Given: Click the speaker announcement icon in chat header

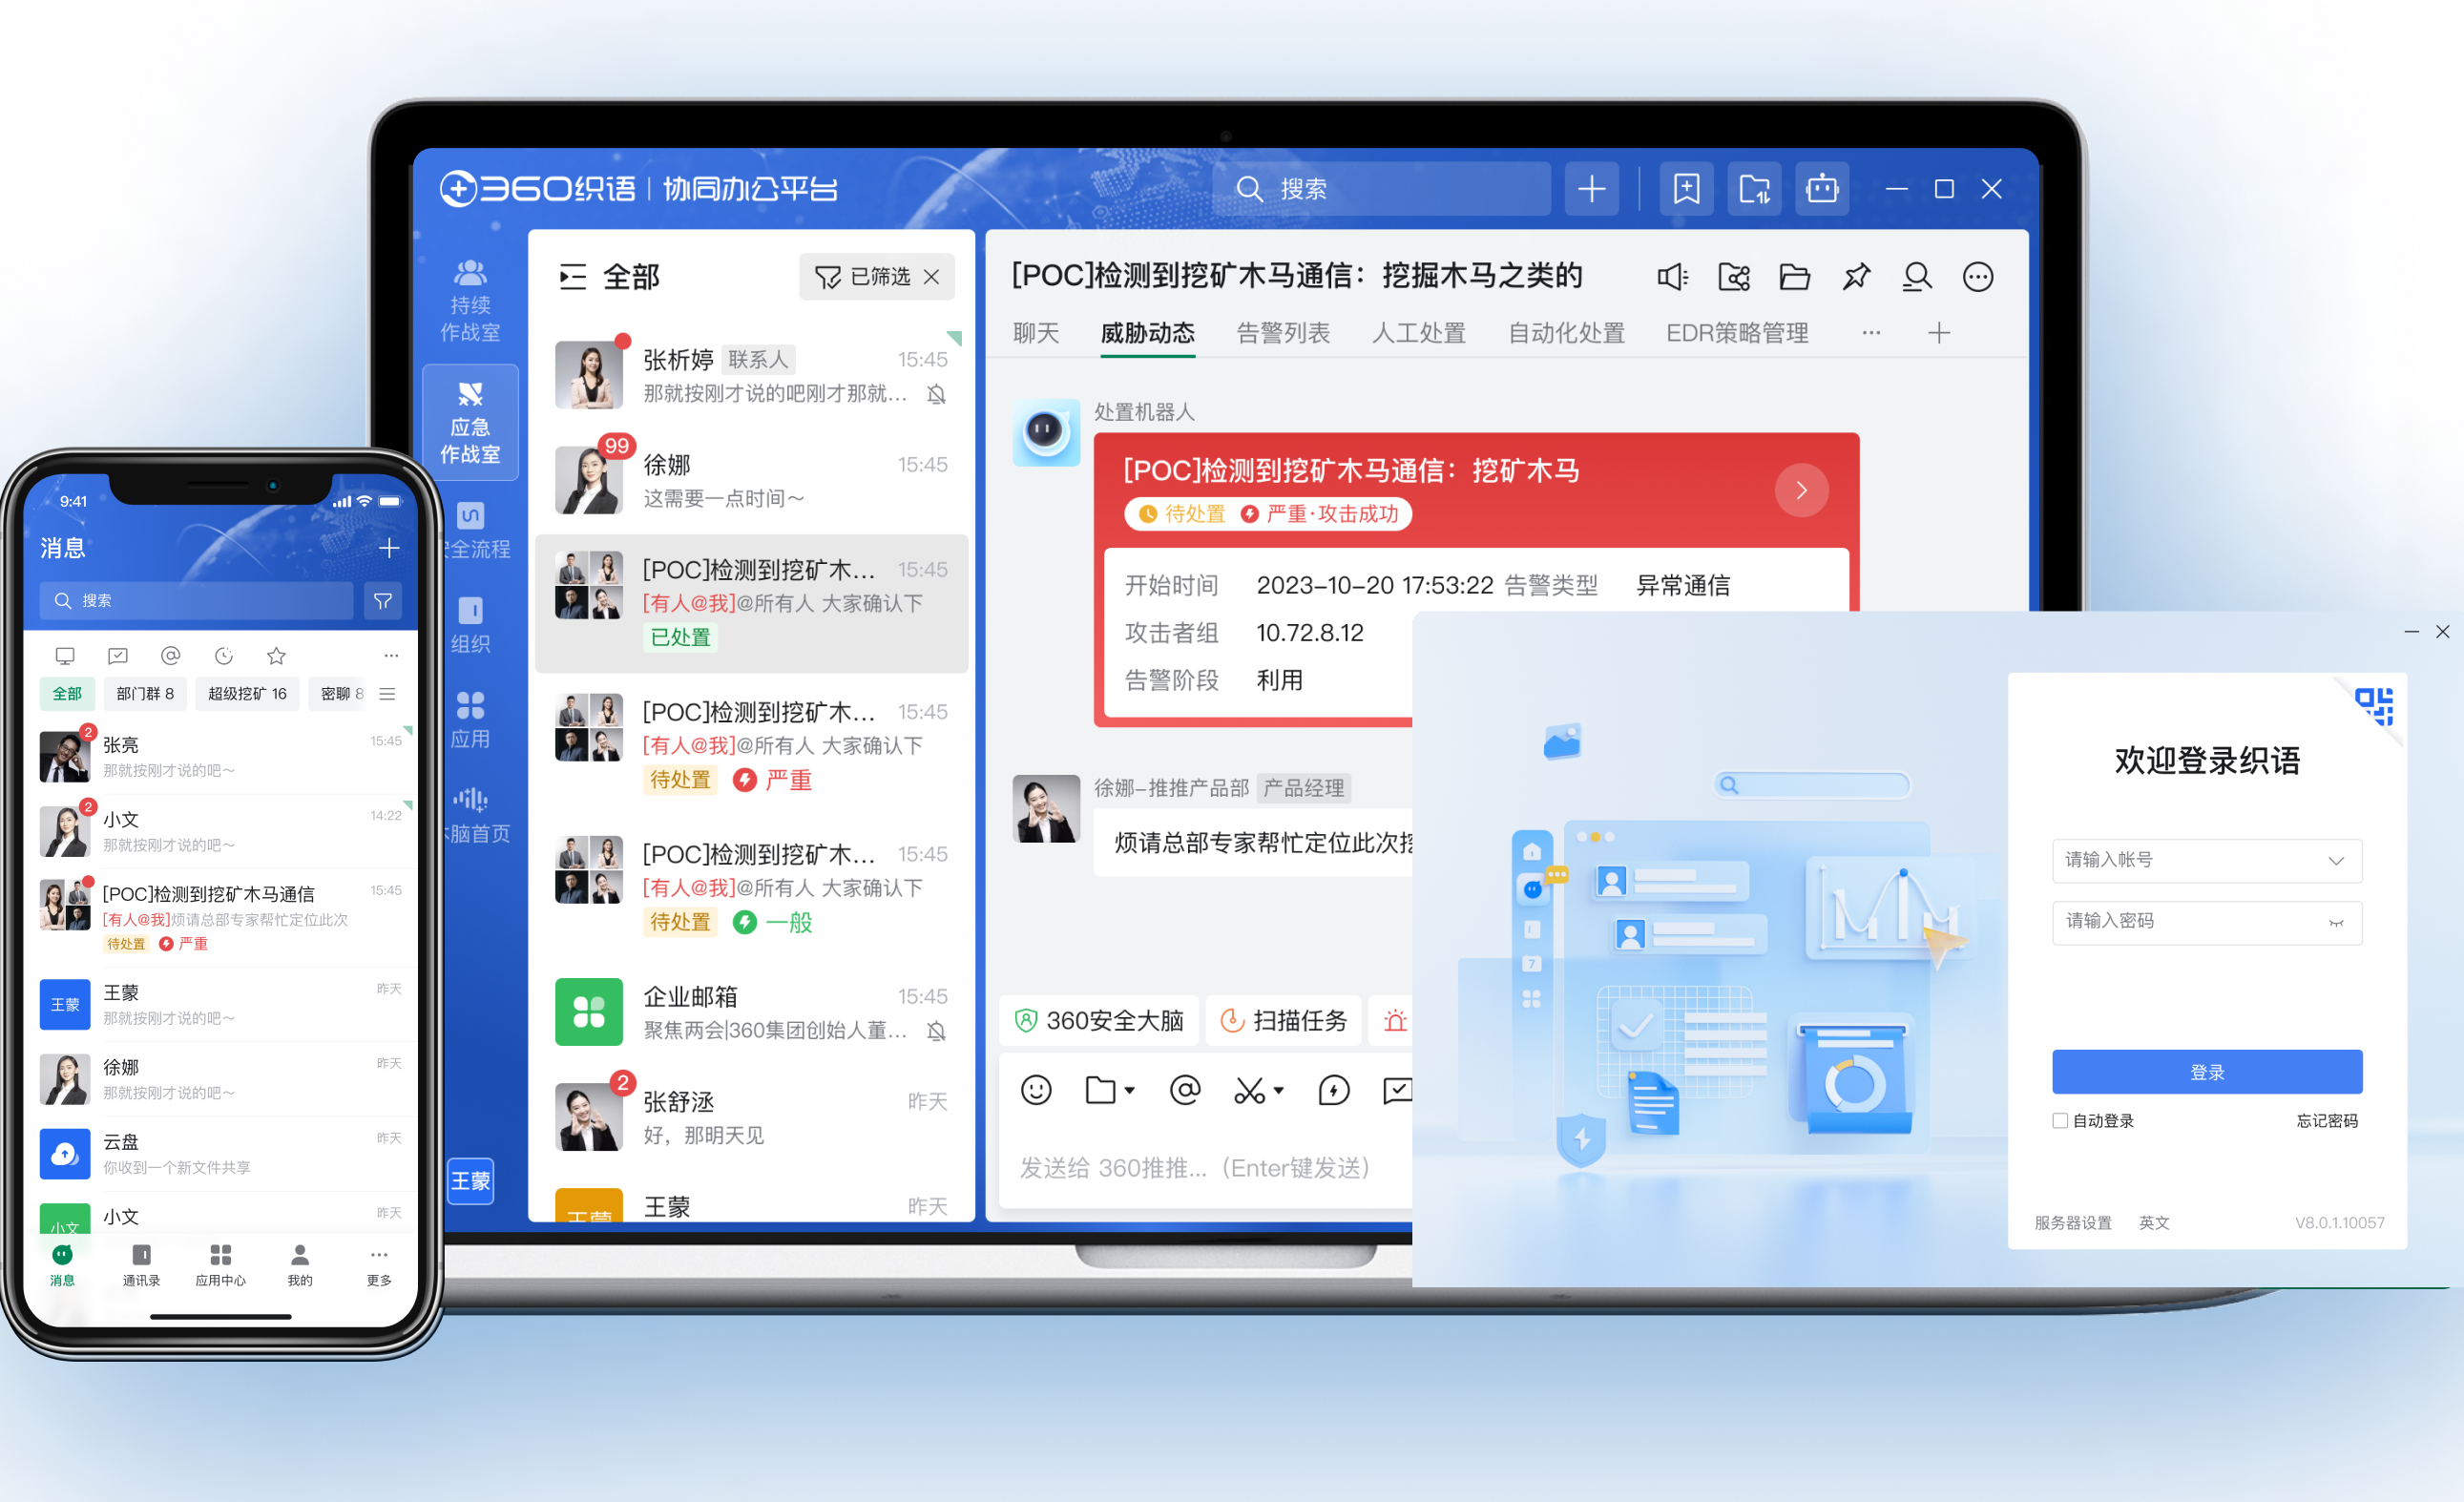Looking at the screenshot, I should pyautogui.click(x=1672, y=277).
